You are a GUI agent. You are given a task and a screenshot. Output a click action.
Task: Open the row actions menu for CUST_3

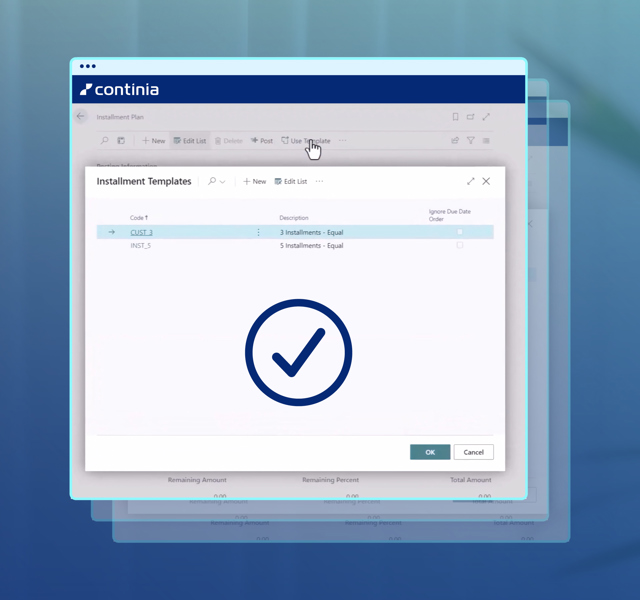[258, 232]
